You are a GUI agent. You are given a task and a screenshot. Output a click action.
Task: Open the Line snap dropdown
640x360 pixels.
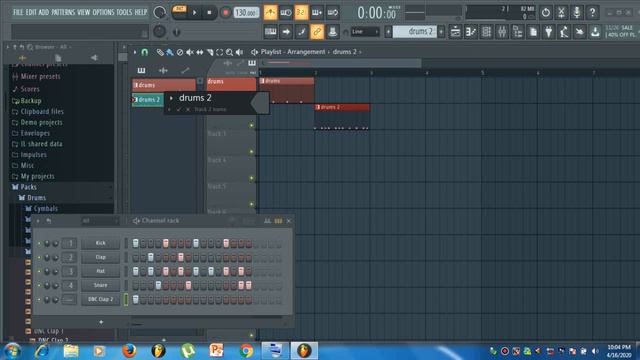365,31
